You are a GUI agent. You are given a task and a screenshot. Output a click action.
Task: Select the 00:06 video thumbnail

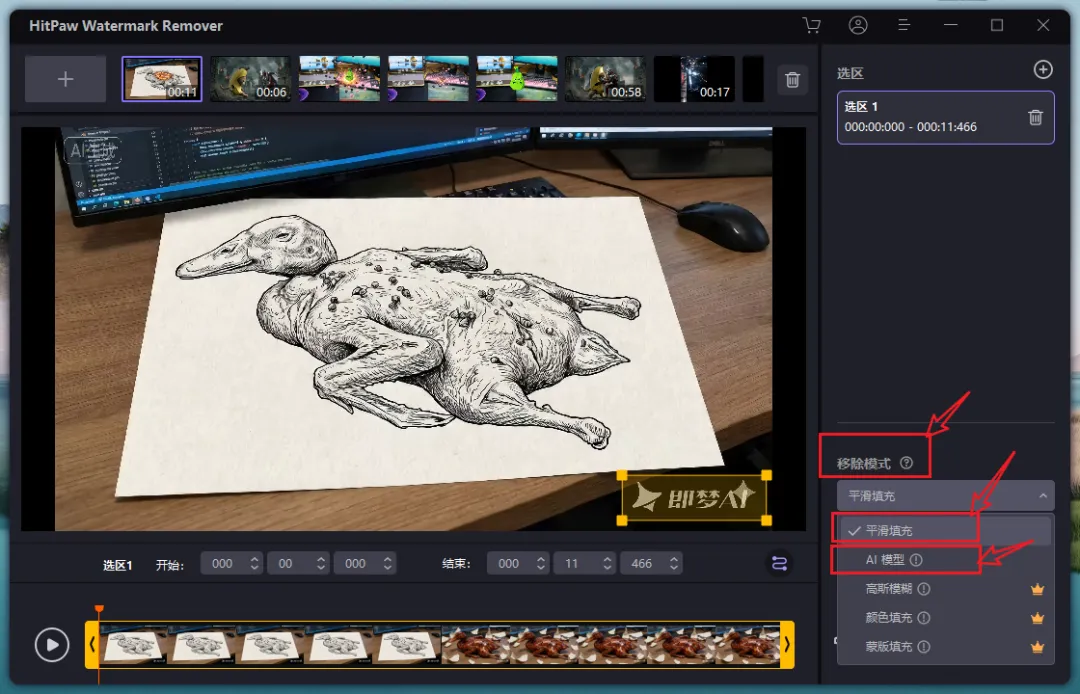(x=251, y=79)
